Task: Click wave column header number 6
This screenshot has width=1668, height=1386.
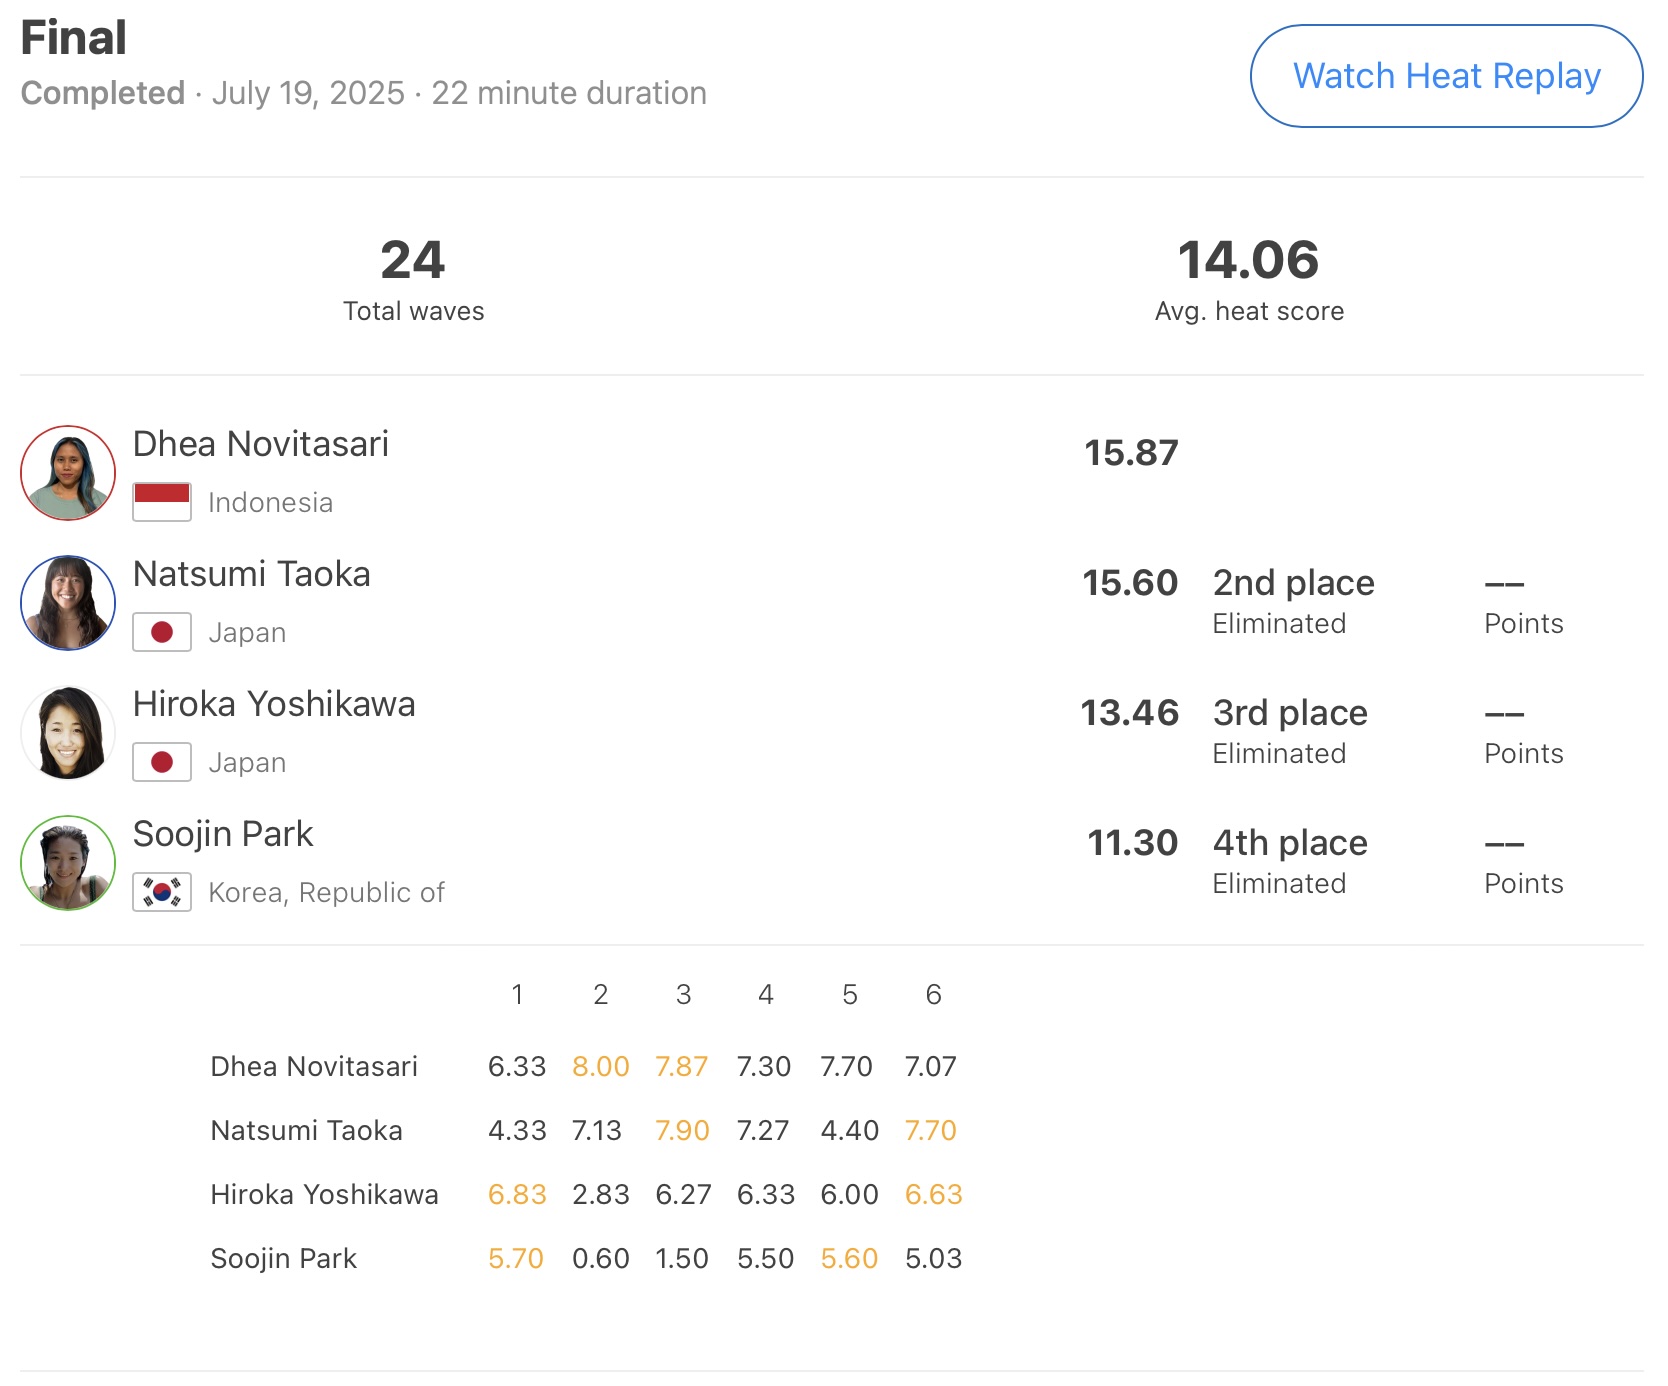Action: 933,994
